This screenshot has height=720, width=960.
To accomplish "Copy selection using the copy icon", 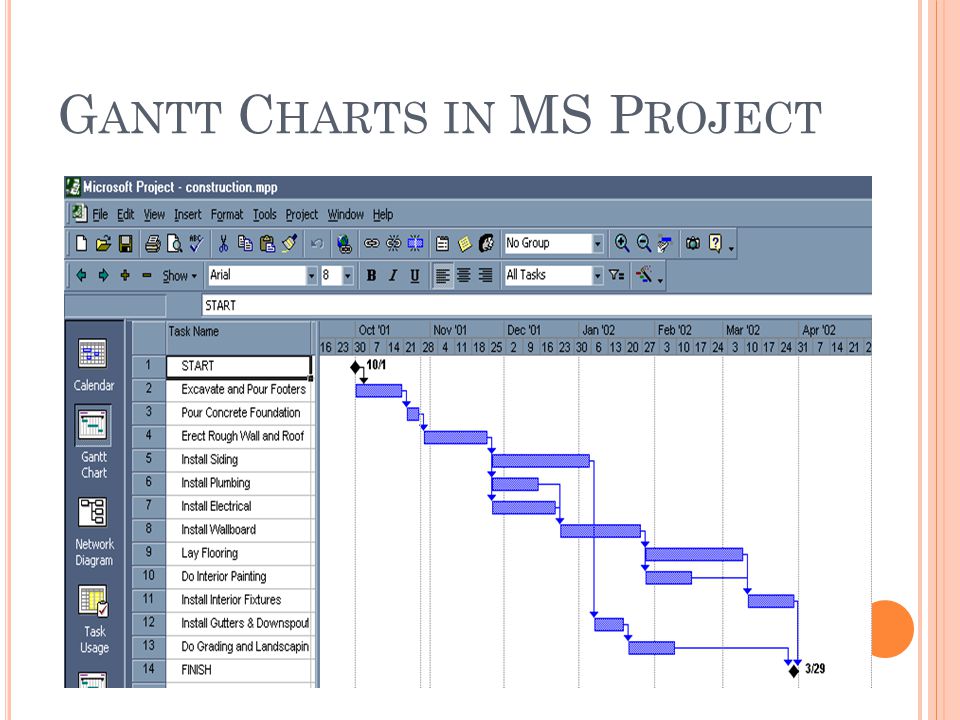I will (x=246, y=244).
